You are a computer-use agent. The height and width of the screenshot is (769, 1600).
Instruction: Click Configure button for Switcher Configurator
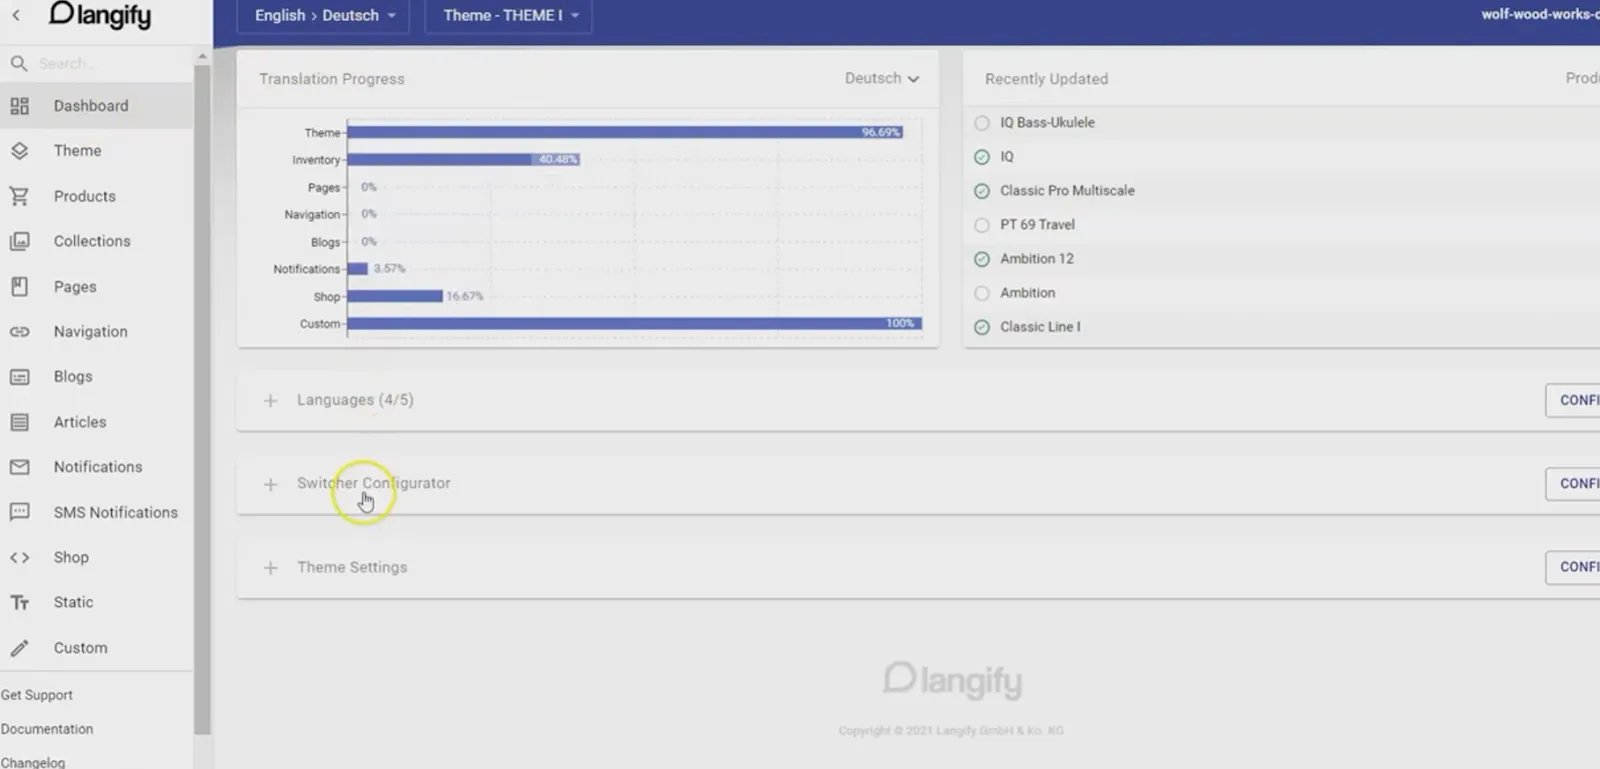coord(1573,483)
